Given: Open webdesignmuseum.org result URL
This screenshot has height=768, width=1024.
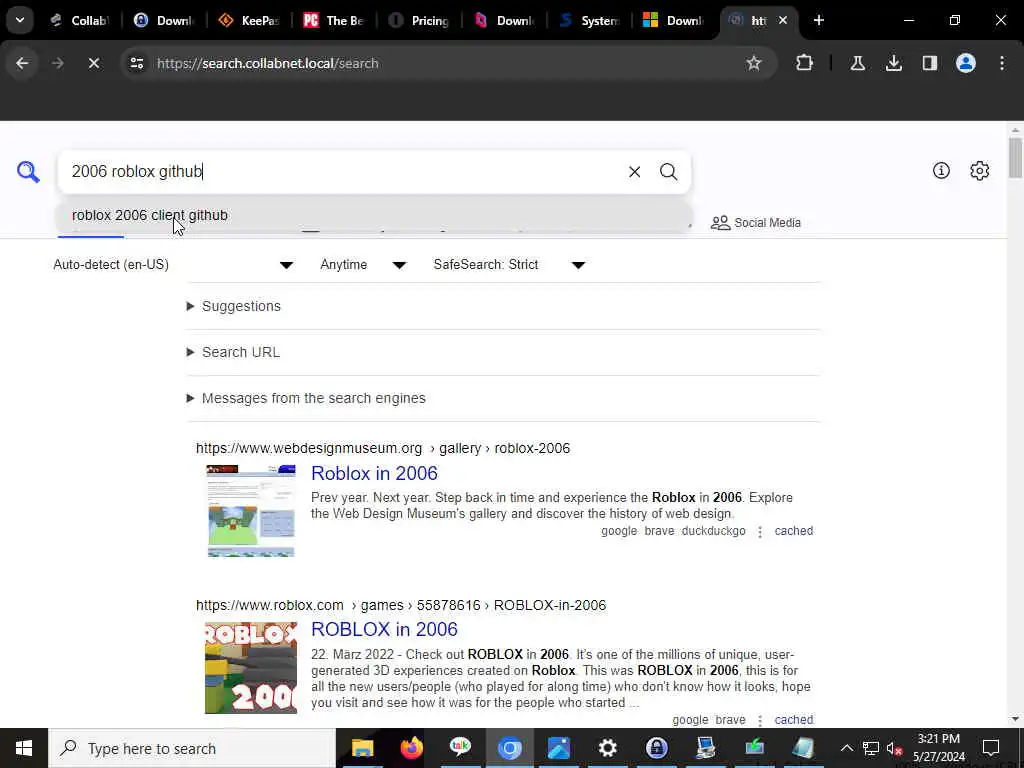Looking at the screenshot, I should pyautogui.click(x=383, y=449).
